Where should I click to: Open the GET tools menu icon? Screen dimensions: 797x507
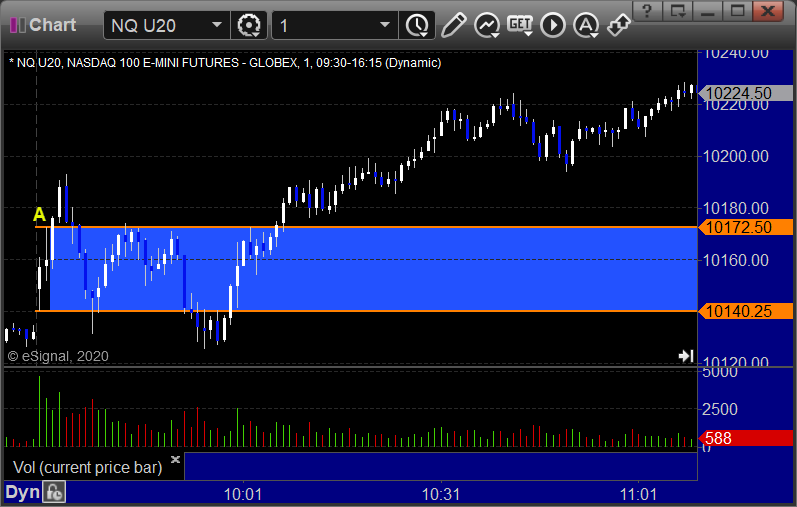tap(520, 25)
